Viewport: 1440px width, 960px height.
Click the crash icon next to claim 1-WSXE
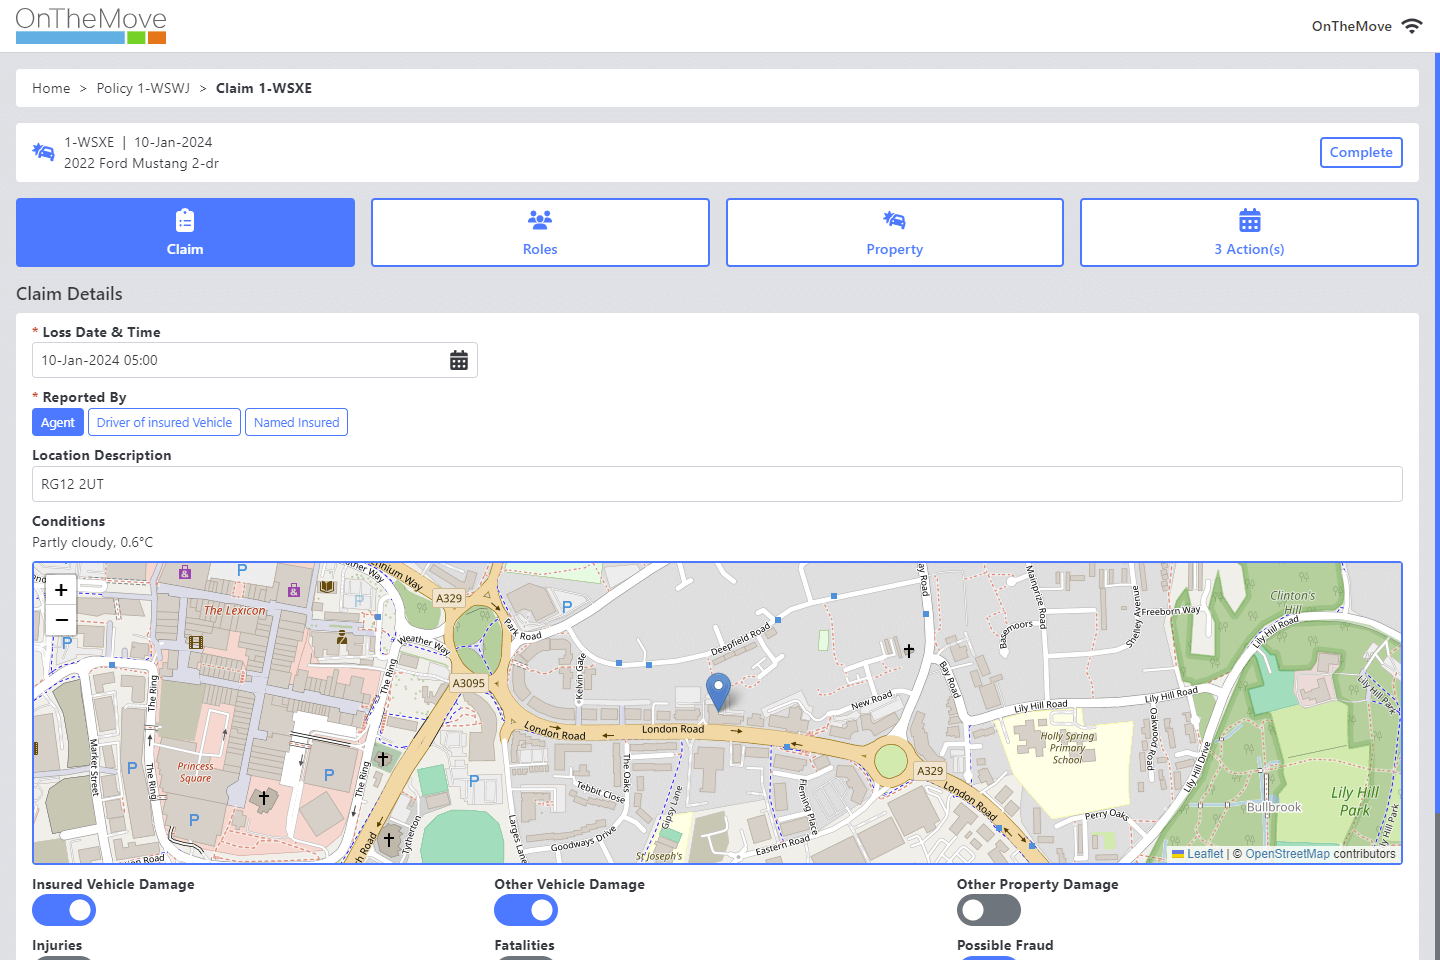(43, 151)
